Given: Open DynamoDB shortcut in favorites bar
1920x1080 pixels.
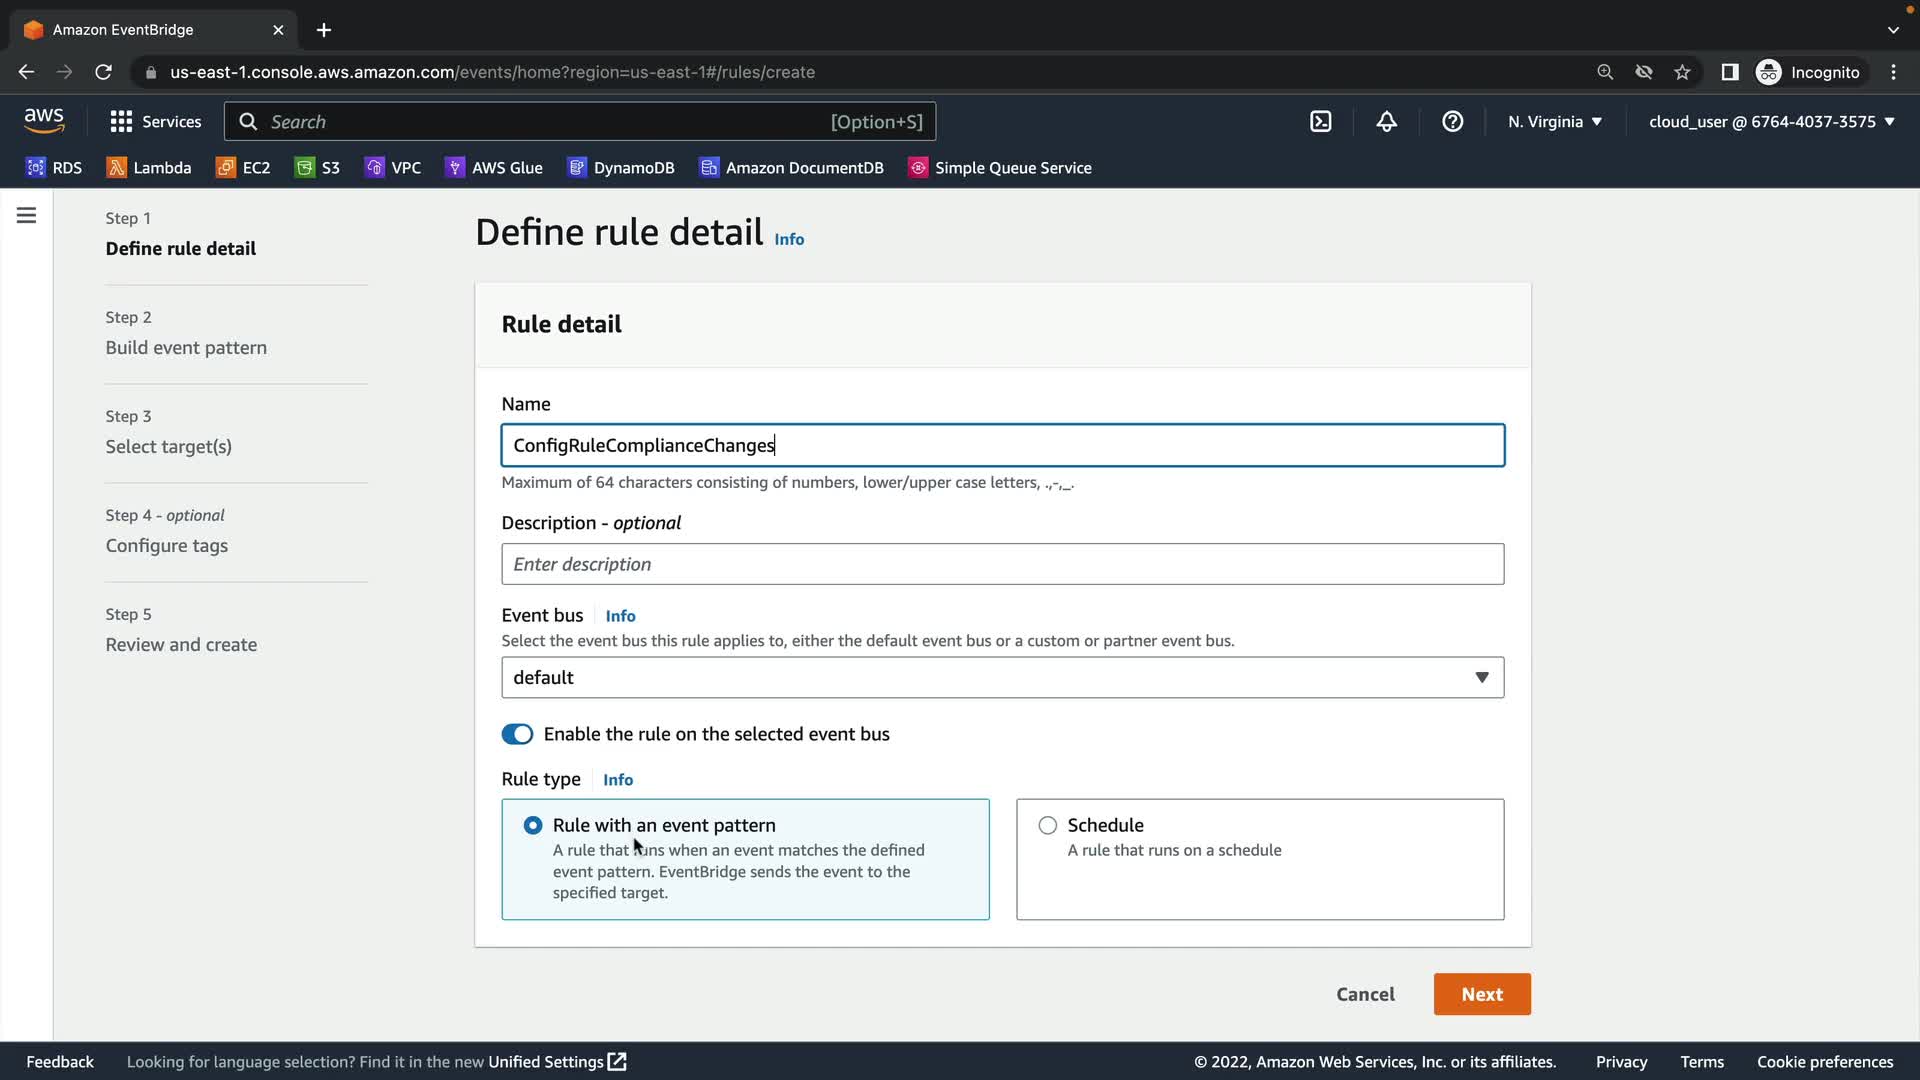Looking at the screenshot, I should click(621, 168).
